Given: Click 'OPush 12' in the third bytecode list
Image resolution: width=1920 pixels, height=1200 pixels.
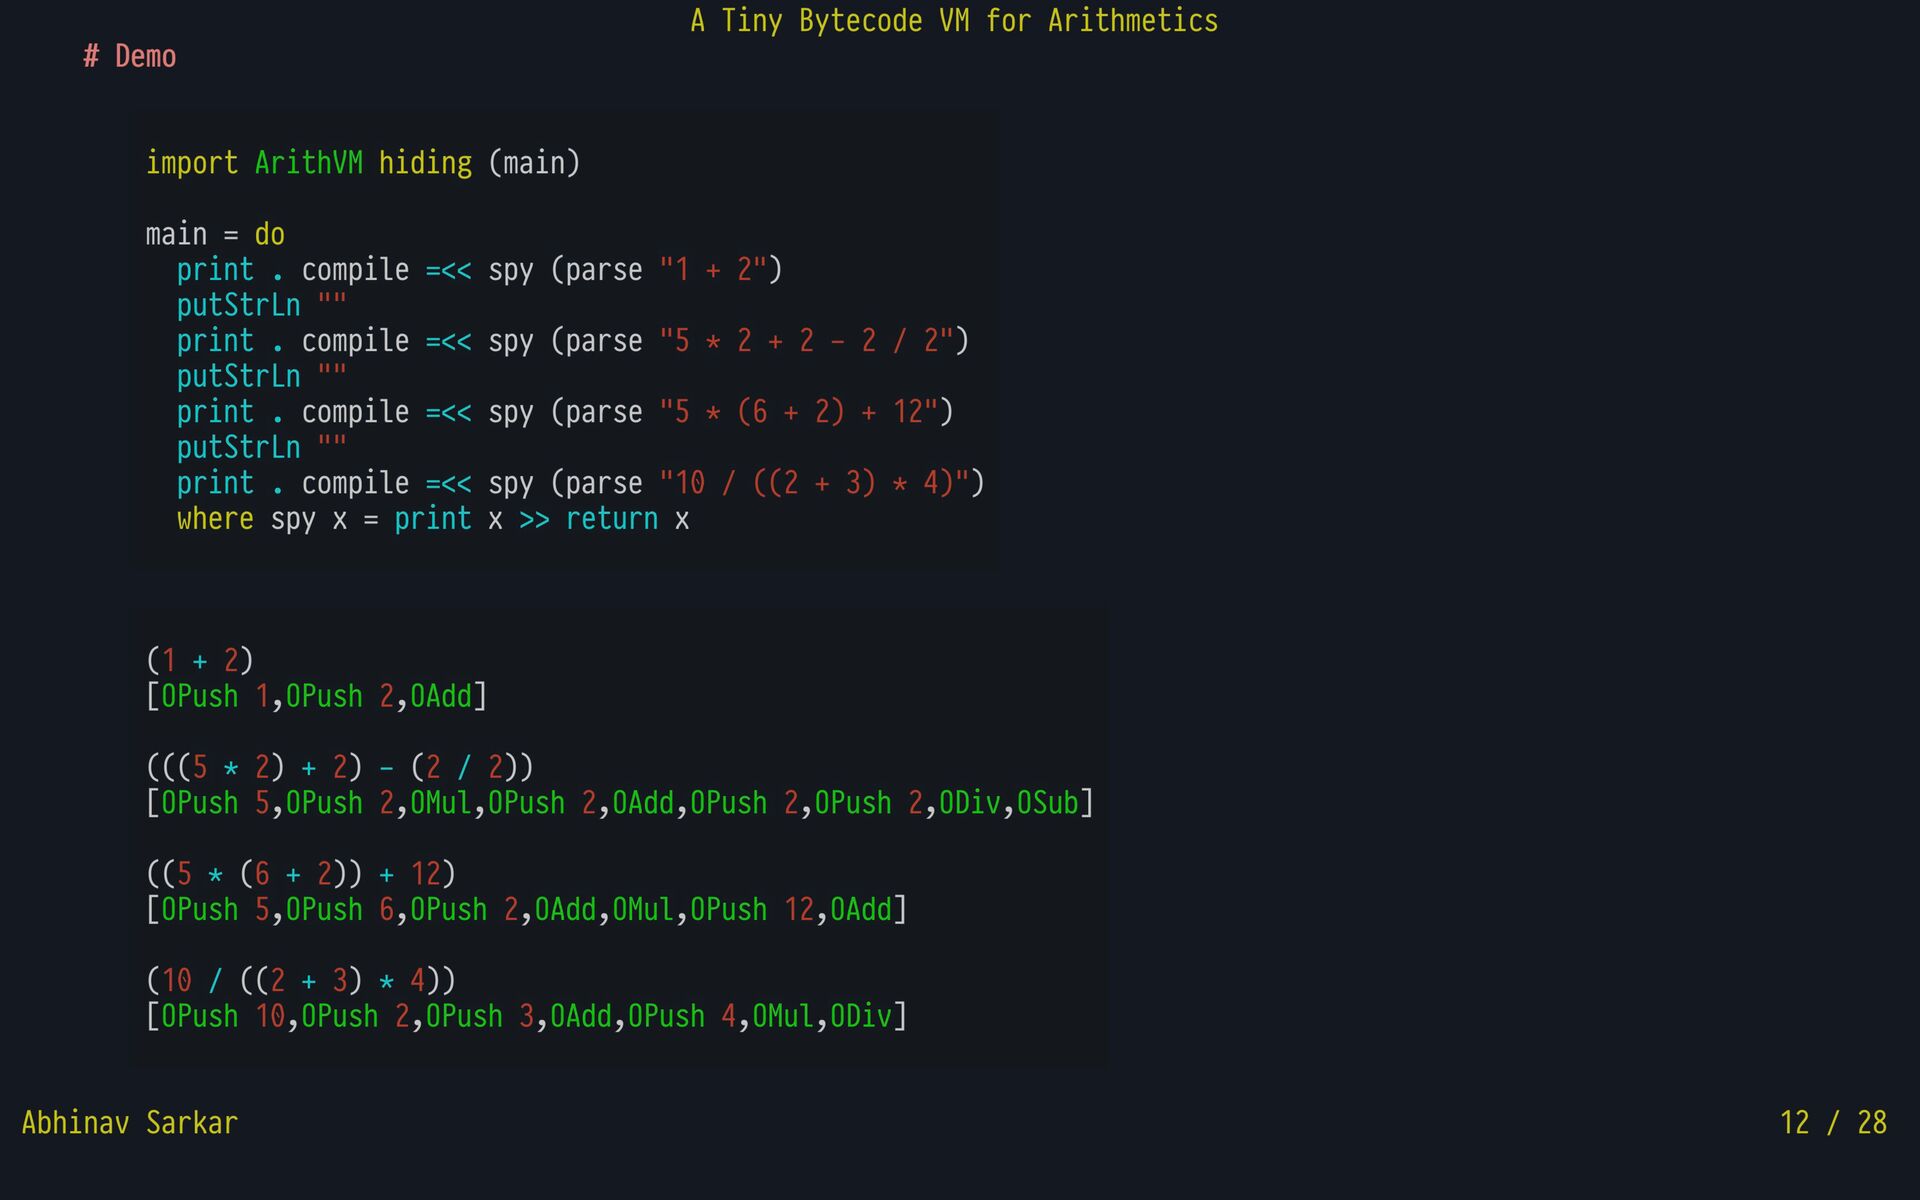Looking at the screenshot, I should (752, 910).
